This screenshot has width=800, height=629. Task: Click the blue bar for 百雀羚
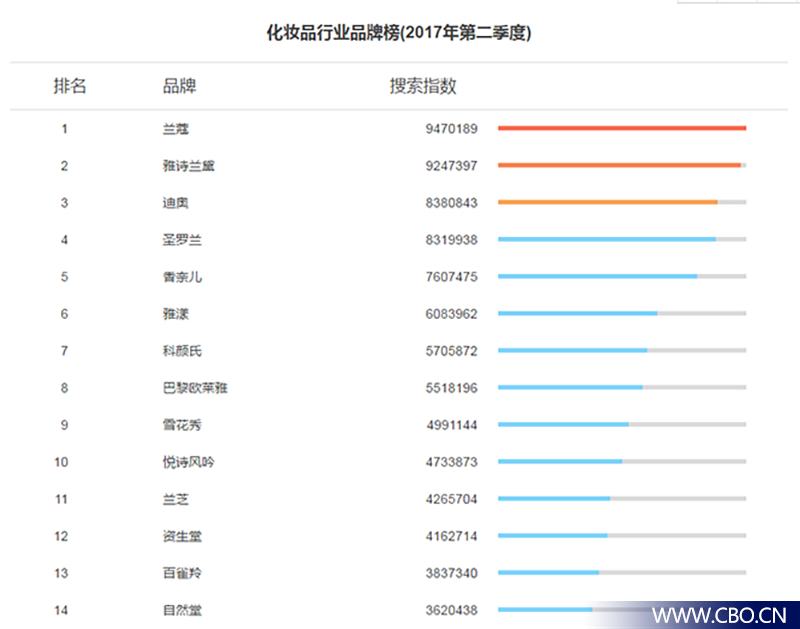(x=548, y=573)
